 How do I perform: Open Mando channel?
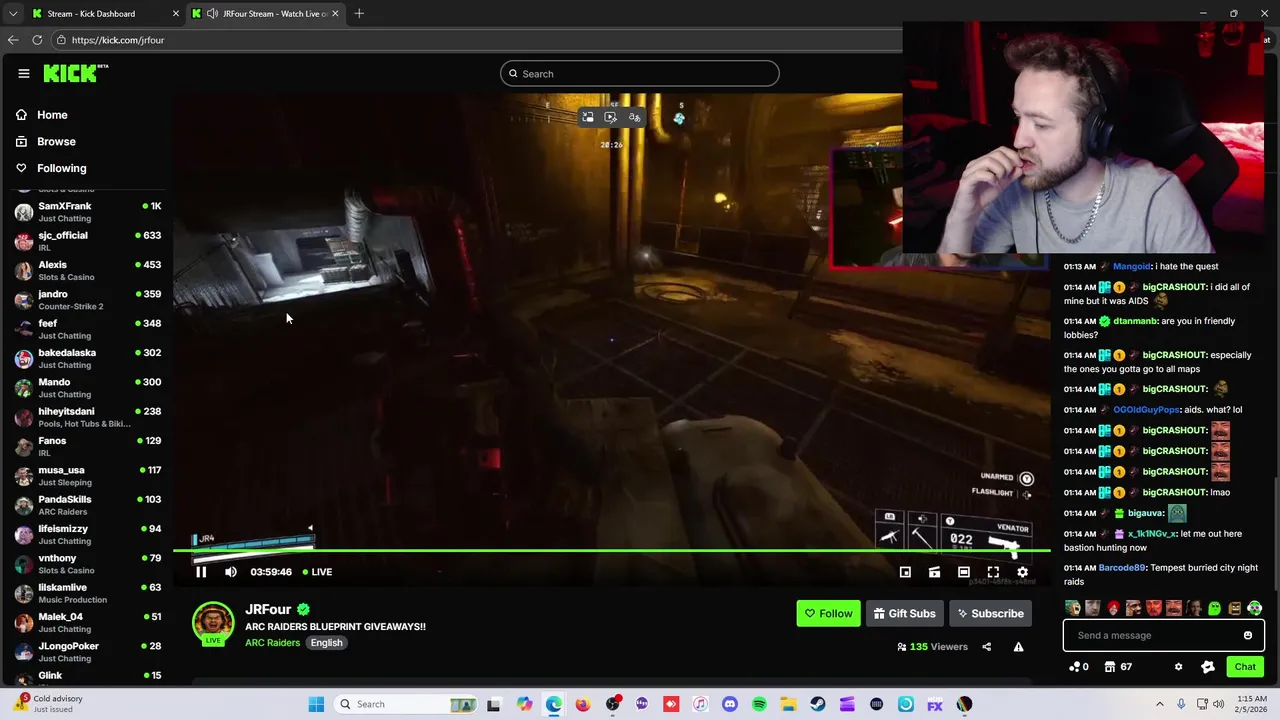tap(88, 388)
